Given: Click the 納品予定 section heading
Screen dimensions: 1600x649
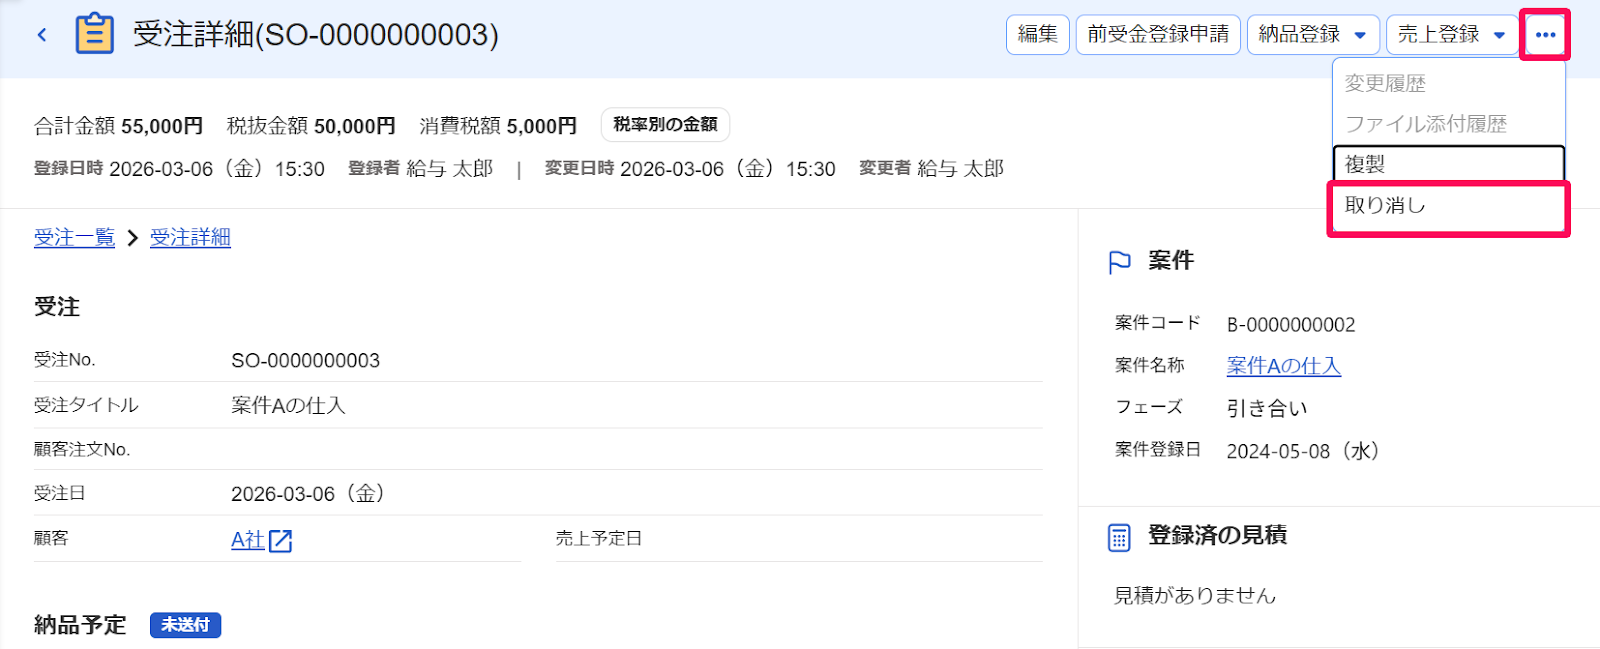Looking at the screenshot, I should coord(80,625).
